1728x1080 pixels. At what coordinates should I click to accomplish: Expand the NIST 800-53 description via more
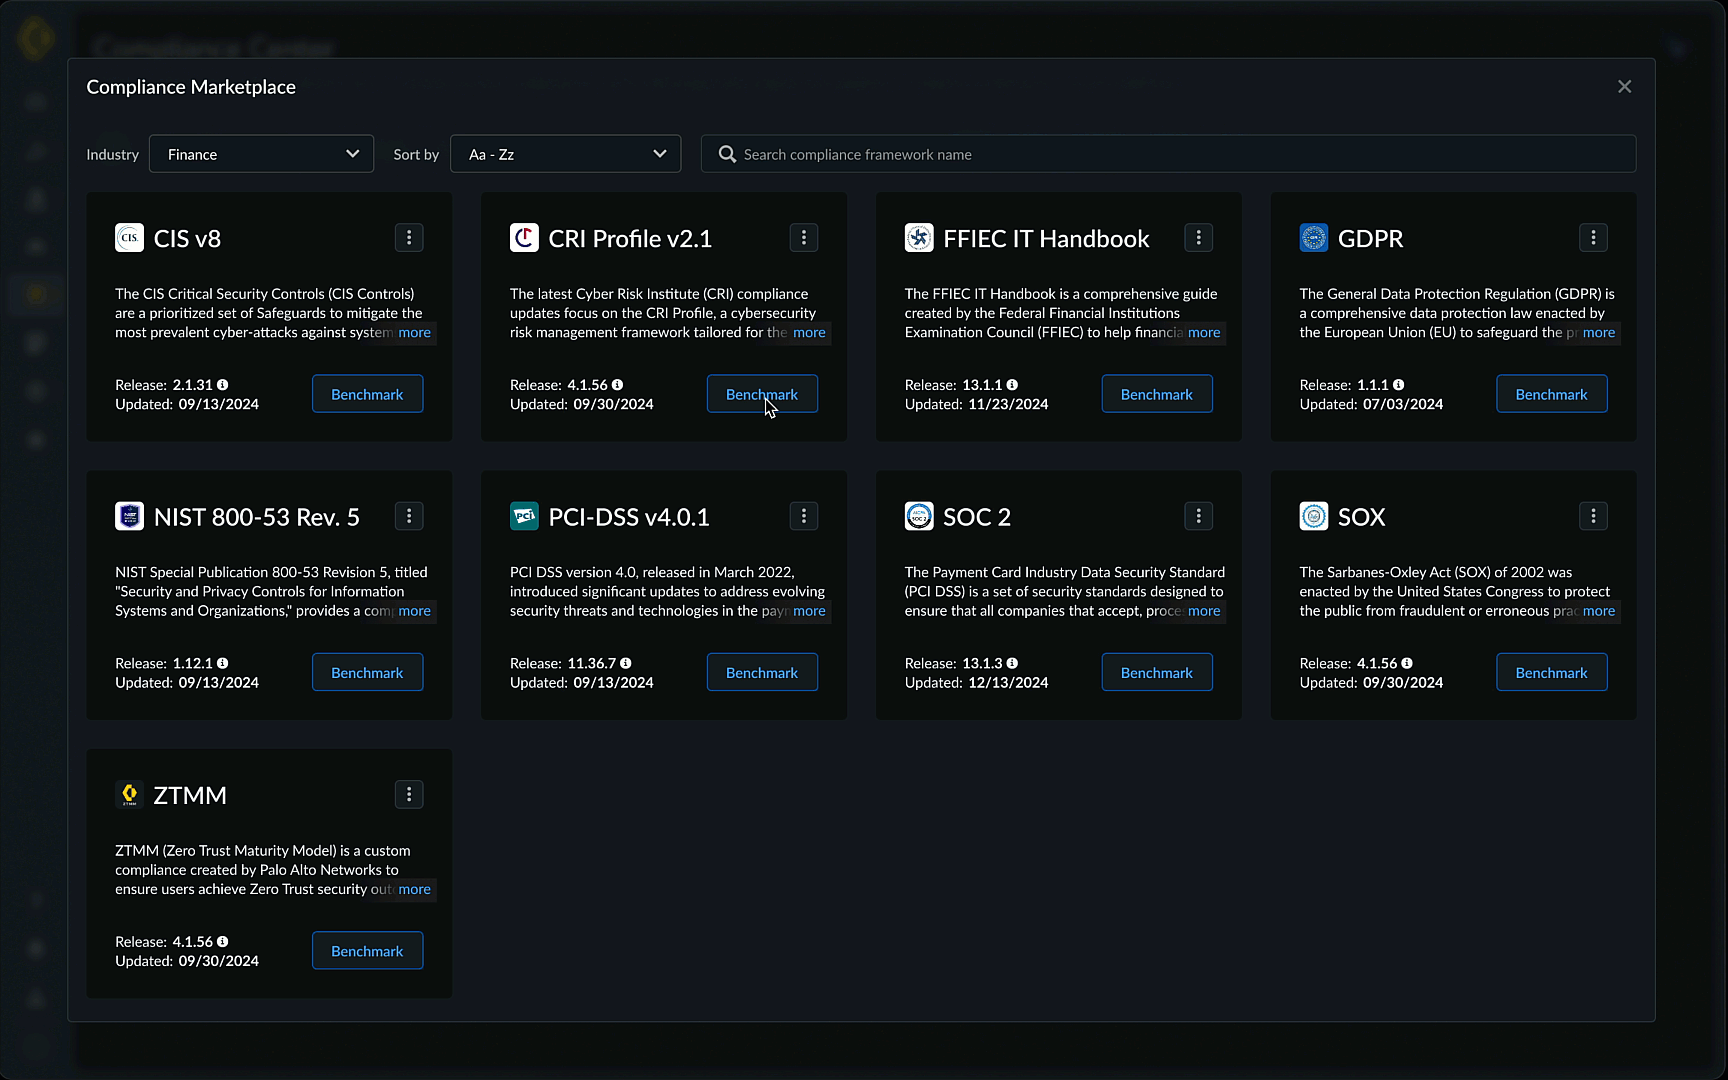coord(414,611)
